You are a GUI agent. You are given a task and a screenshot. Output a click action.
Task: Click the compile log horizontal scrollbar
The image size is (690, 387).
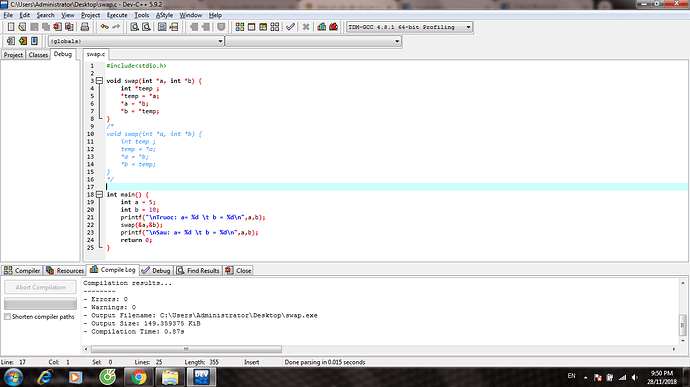coord(186,349)
